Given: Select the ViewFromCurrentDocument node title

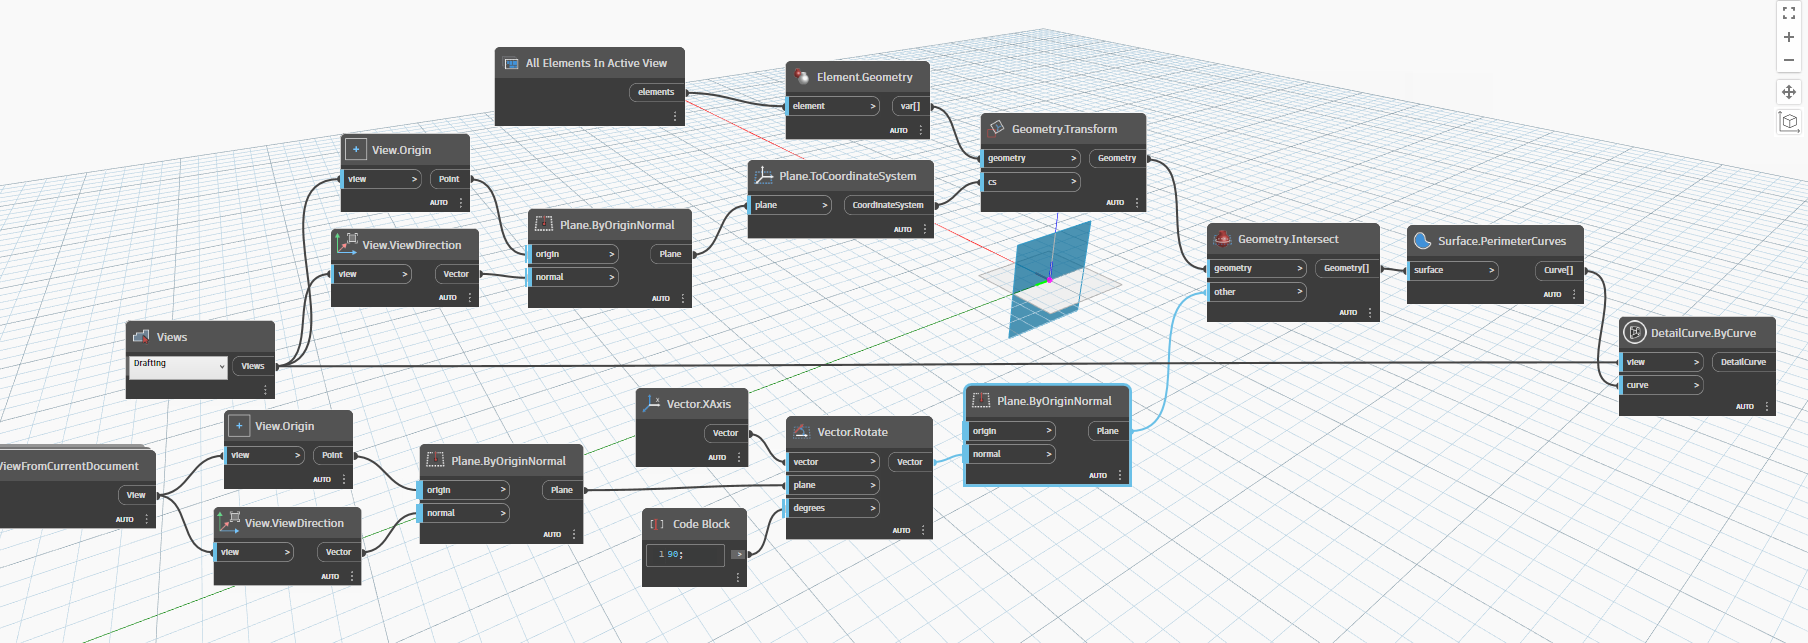Looking at the screenshot, I should [x=69, y=466].
